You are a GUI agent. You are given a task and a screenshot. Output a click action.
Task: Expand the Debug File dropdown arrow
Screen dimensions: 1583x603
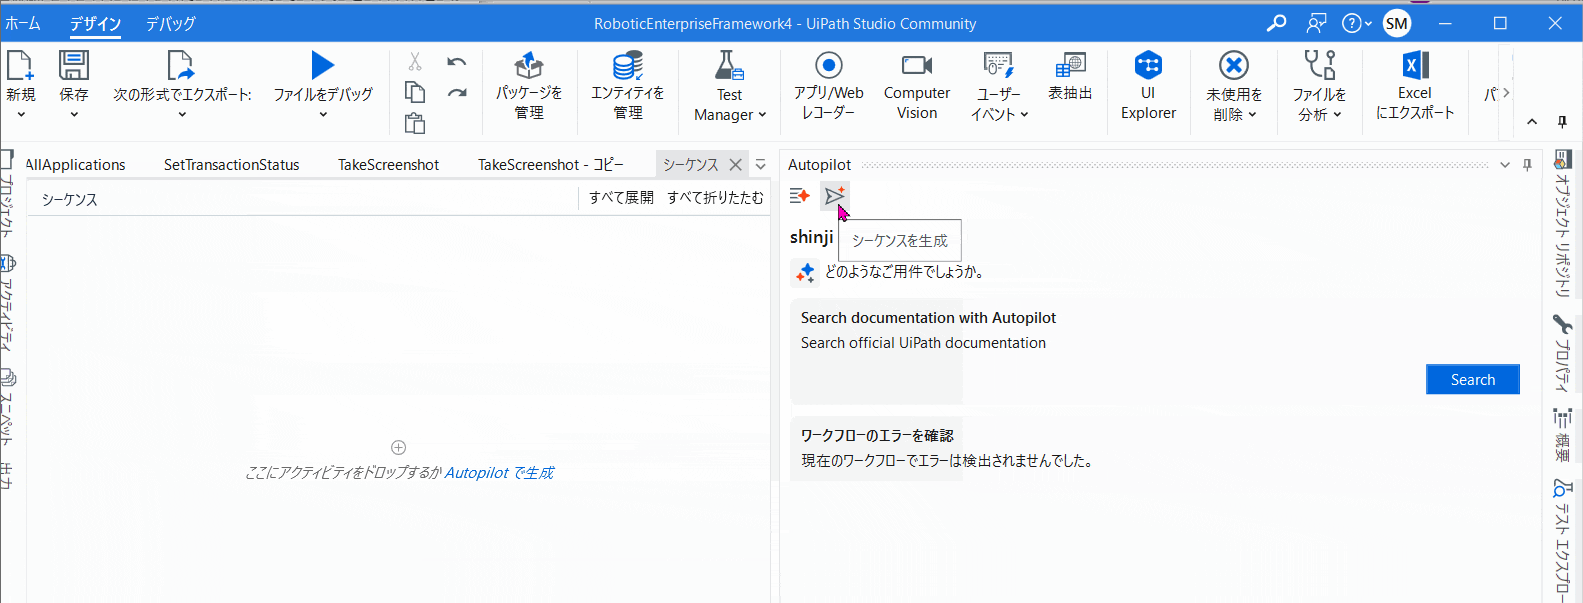(x=323, y=115)
